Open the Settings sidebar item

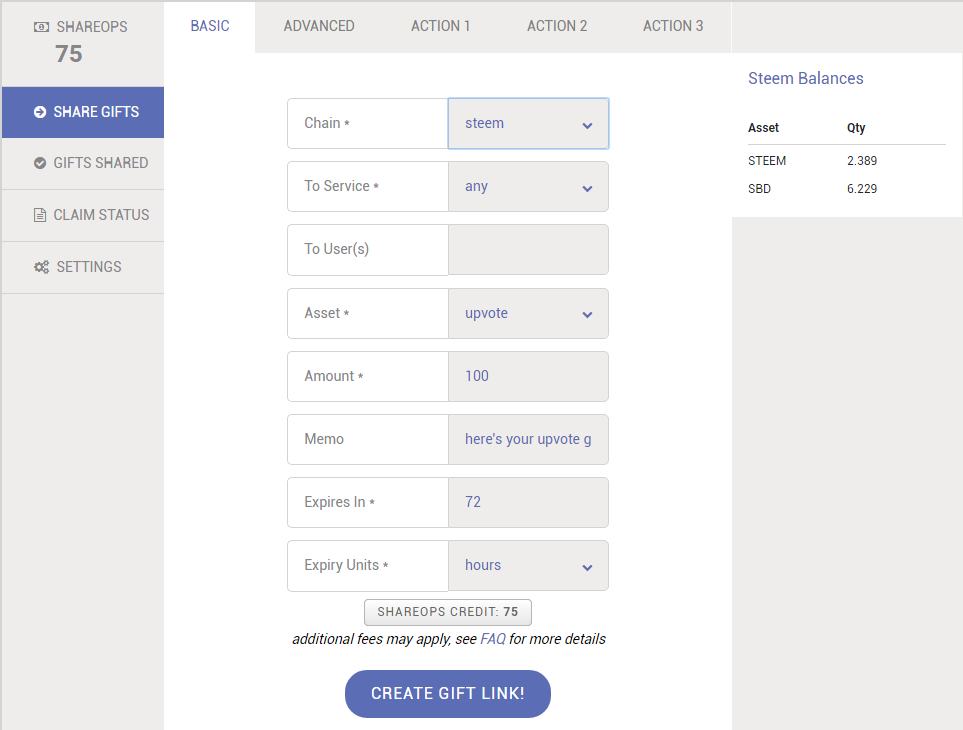point(83,268)
